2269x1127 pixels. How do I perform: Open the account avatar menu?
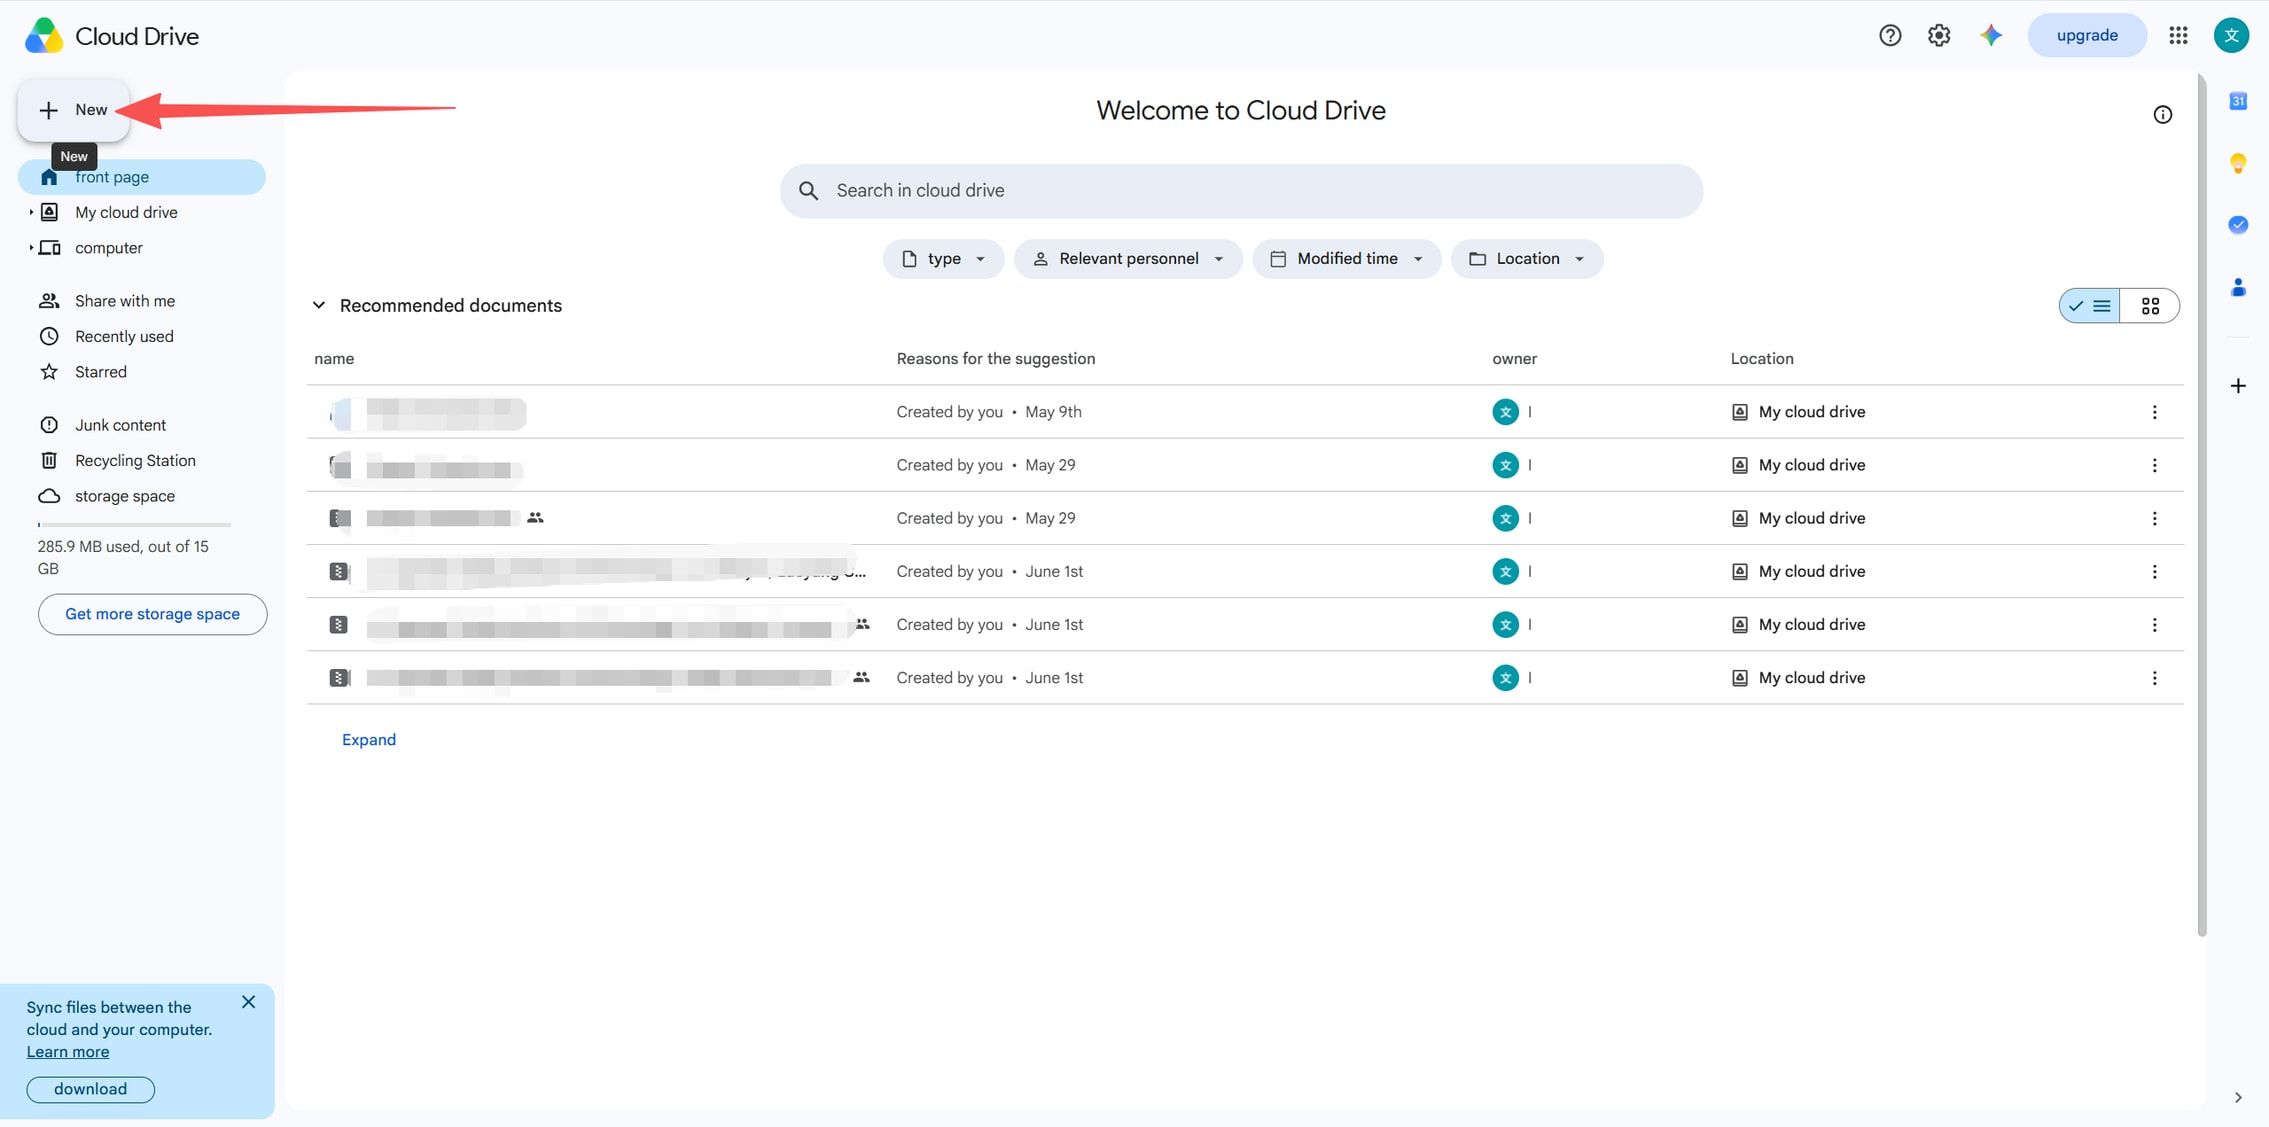[2231, 36]
